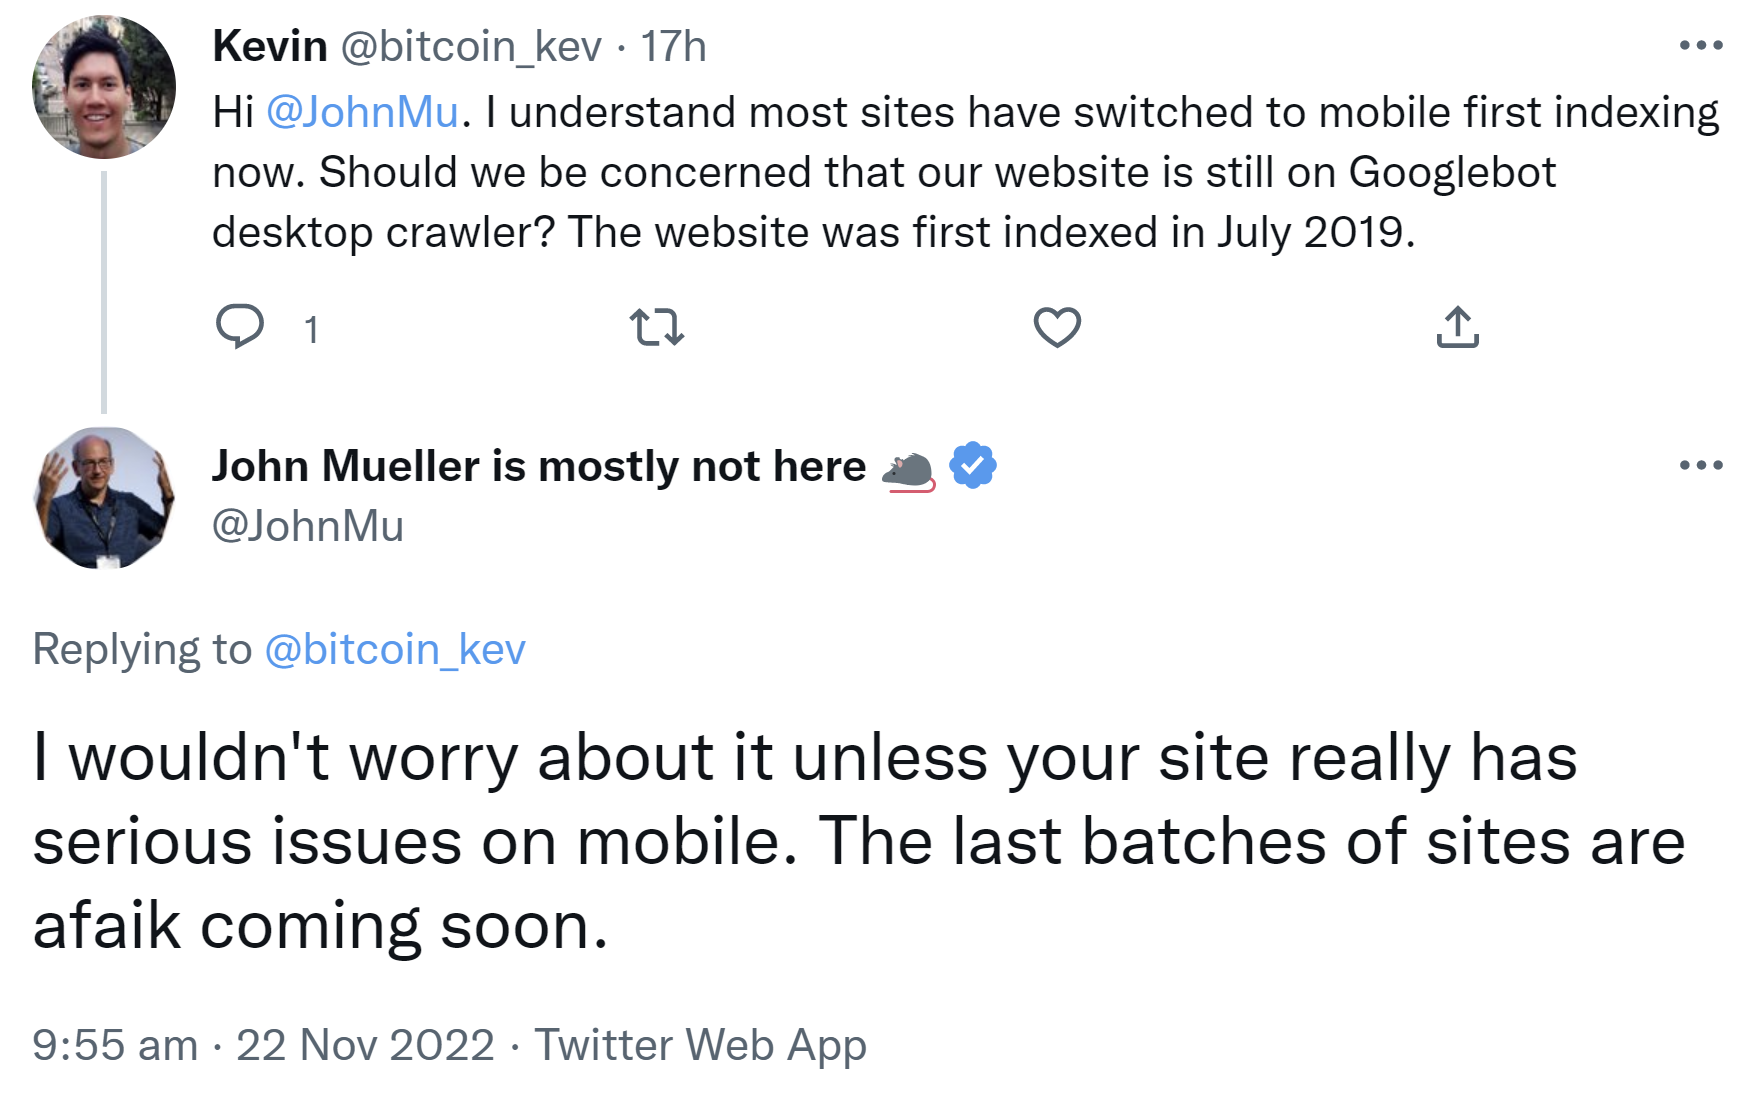Click the @JohnMu handle under the display name
The image size is (1757, 1108).
[x=306, y=525]
